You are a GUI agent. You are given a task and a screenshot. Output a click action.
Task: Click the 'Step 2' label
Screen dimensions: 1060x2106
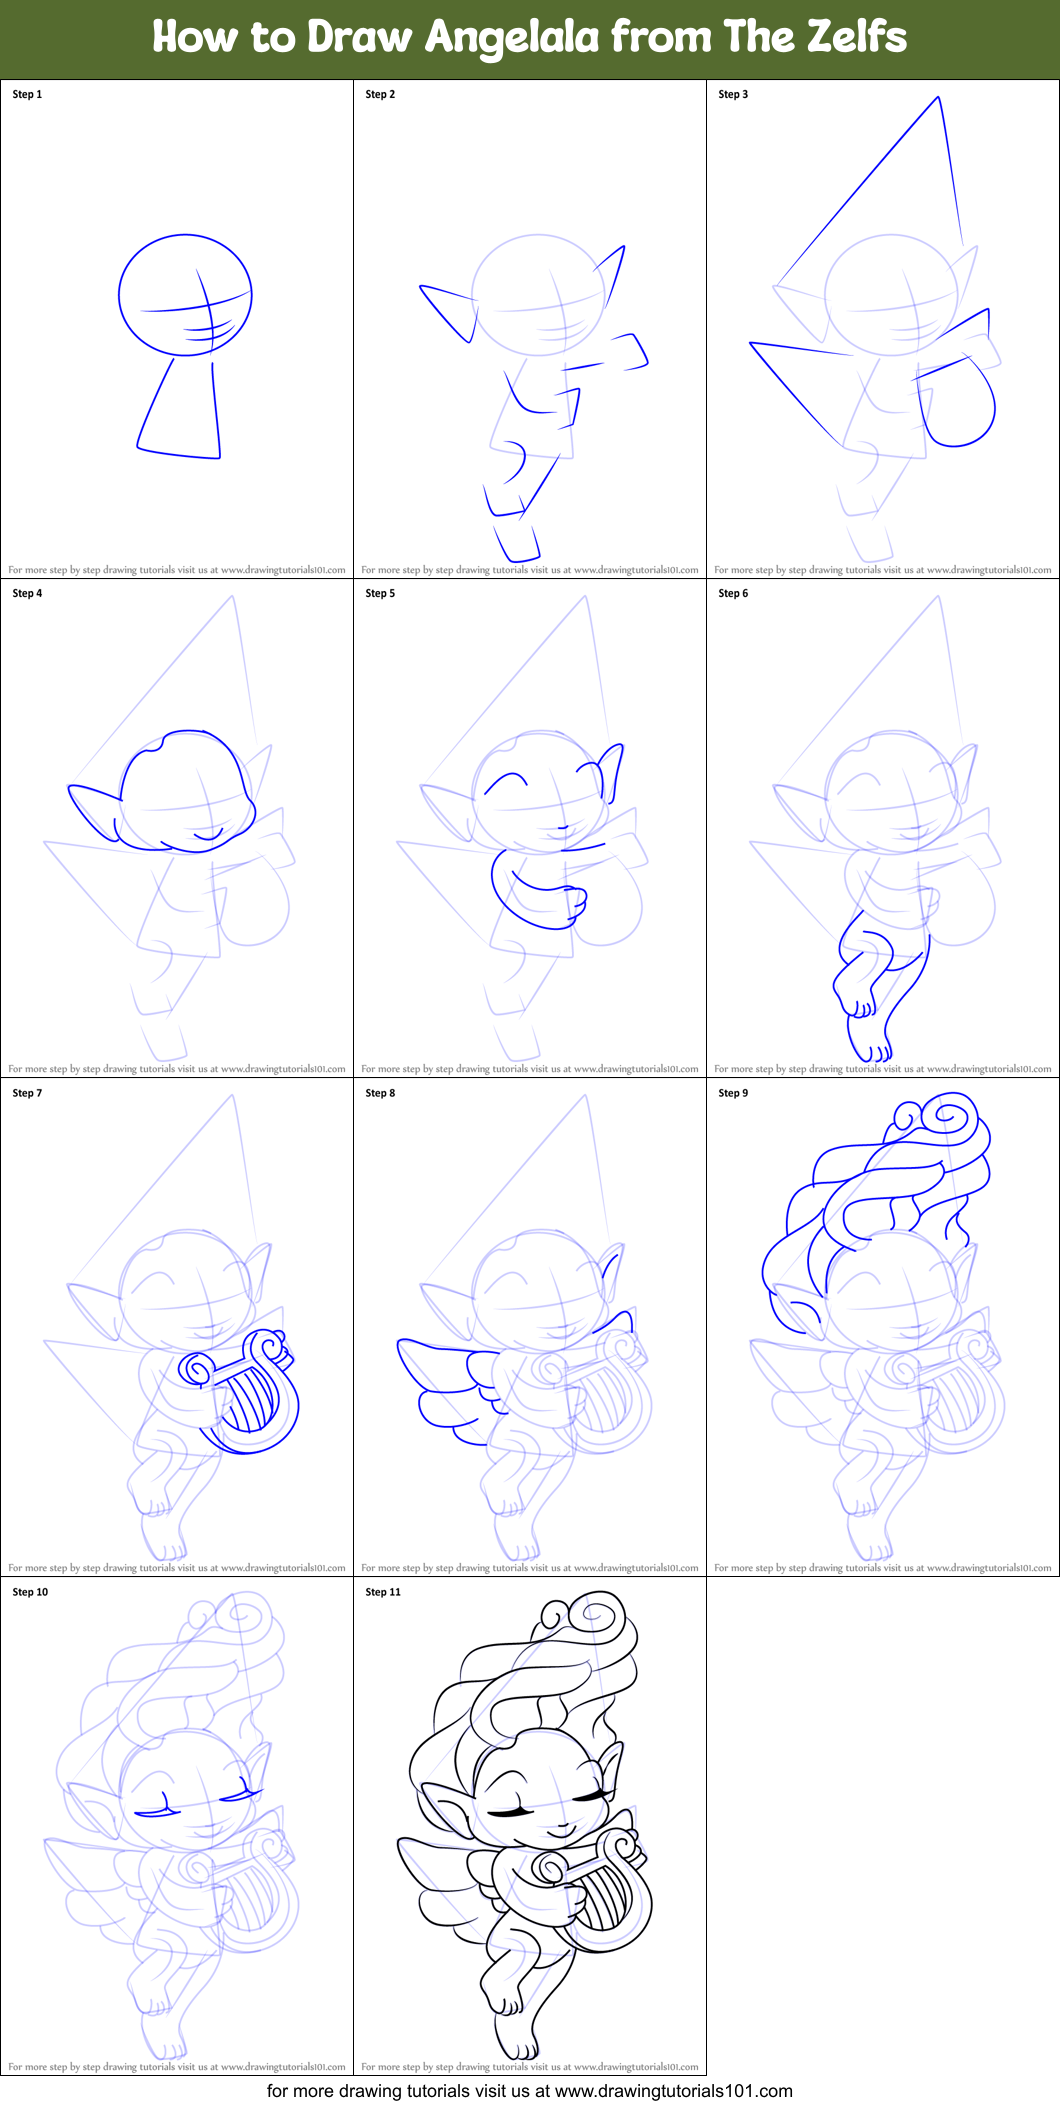tap(380, 94)
